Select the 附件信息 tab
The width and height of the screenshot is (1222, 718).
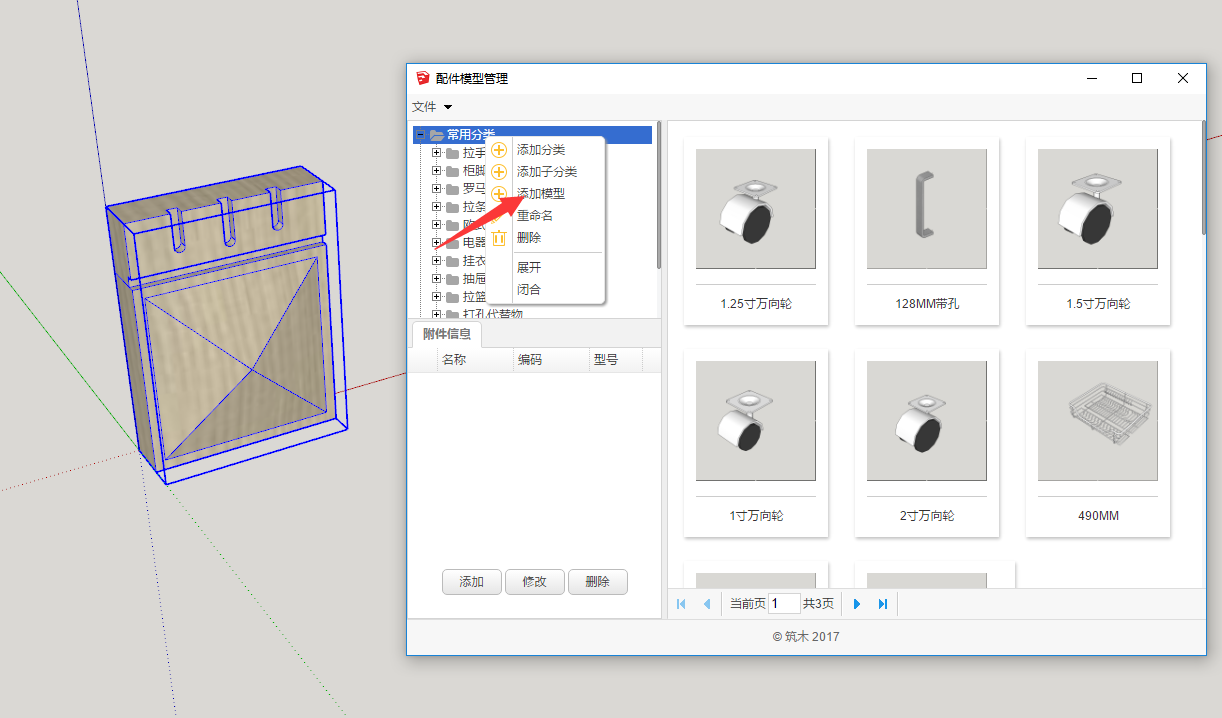[x=447, y=334]
